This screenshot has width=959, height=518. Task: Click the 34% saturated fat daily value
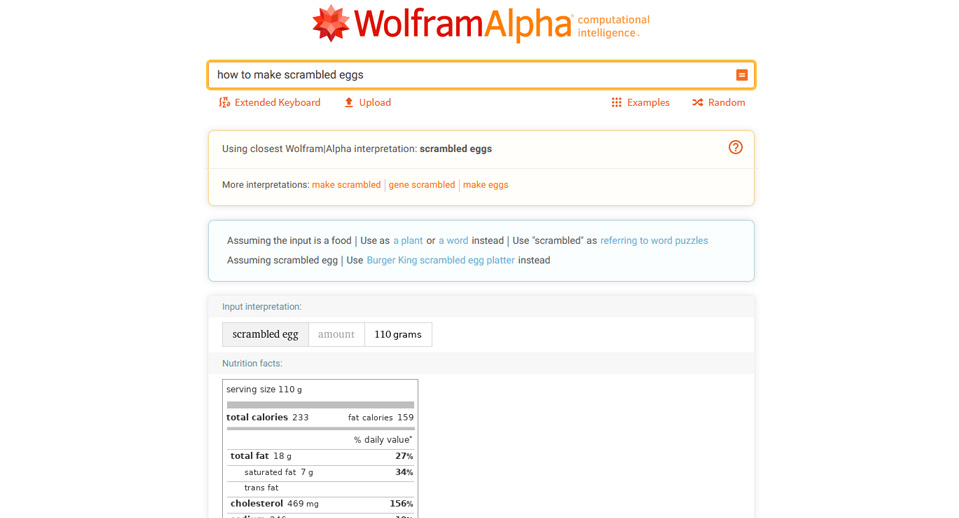[404, 472]
